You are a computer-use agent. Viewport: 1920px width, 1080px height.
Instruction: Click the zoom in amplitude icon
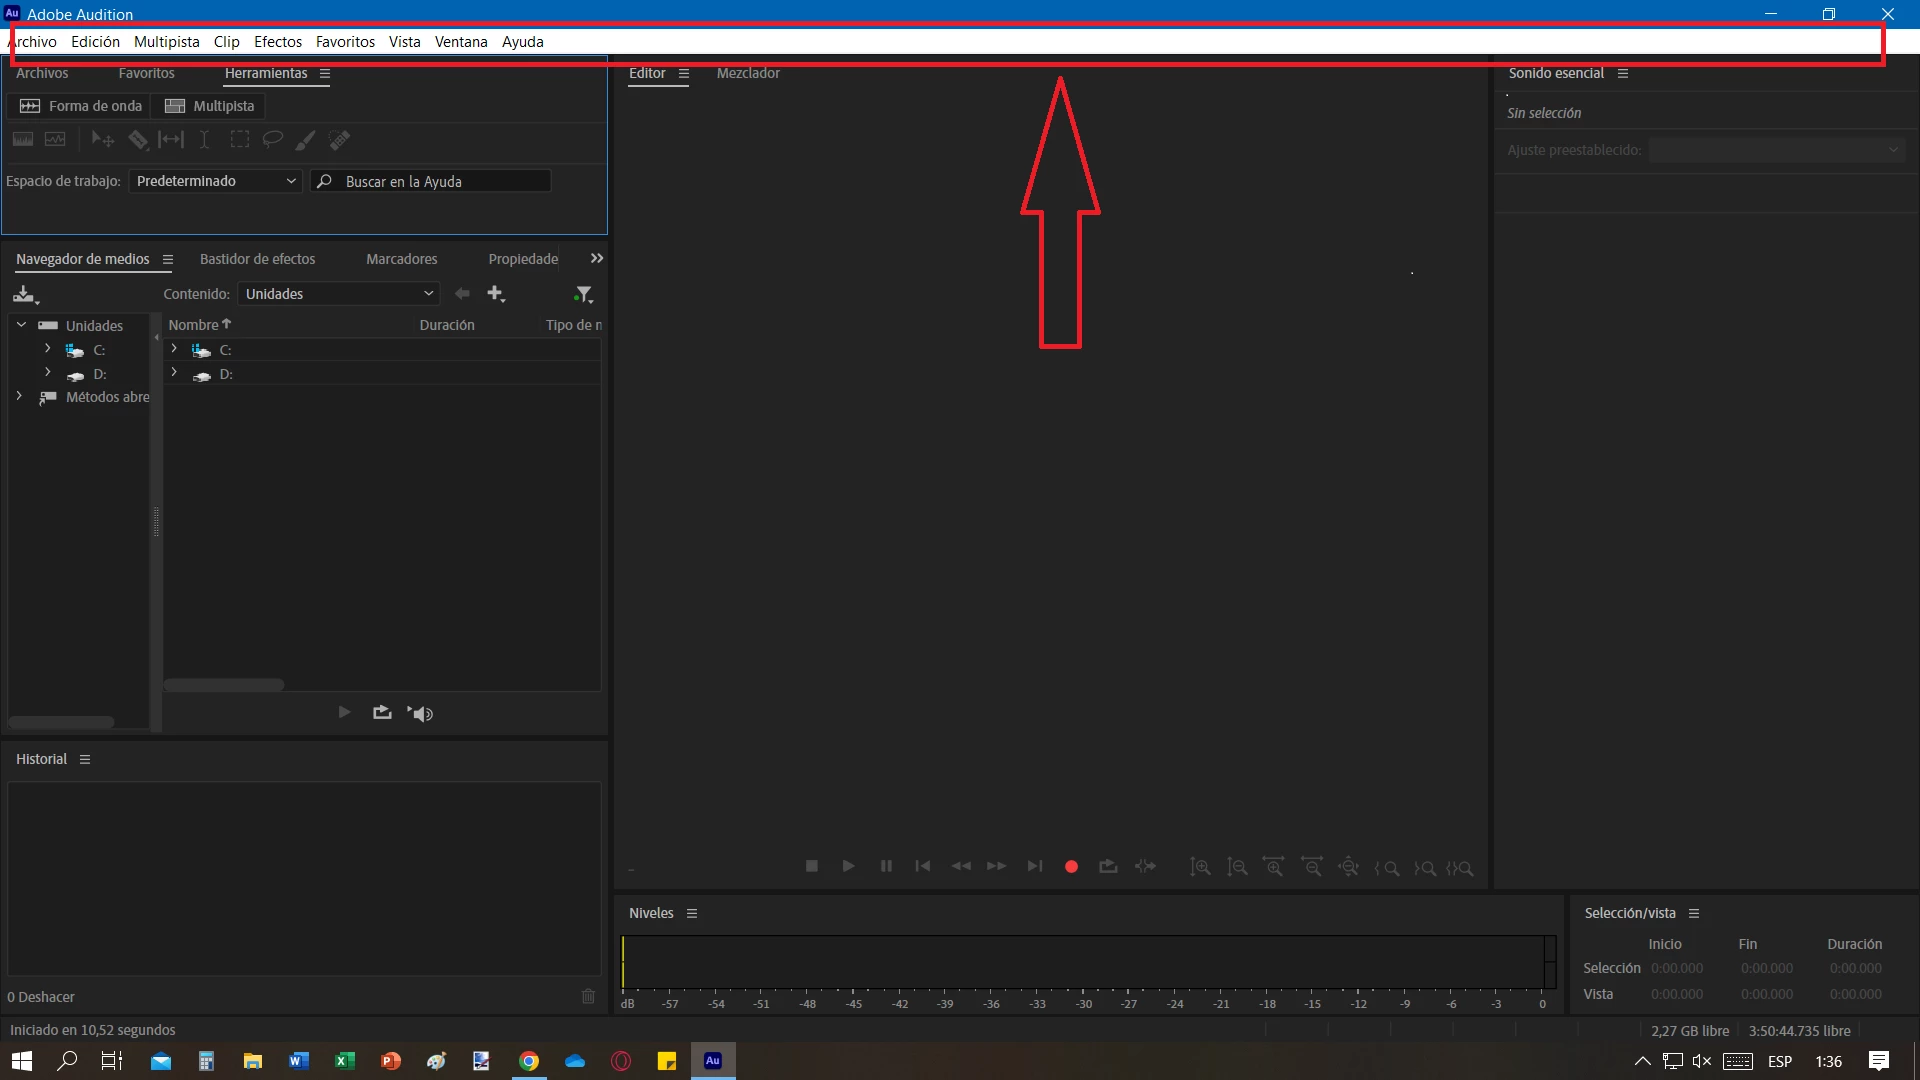(1200, 867)
